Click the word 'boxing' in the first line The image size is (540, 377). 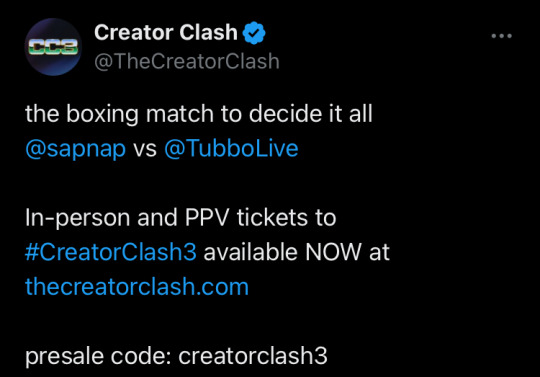click(102, 115)
